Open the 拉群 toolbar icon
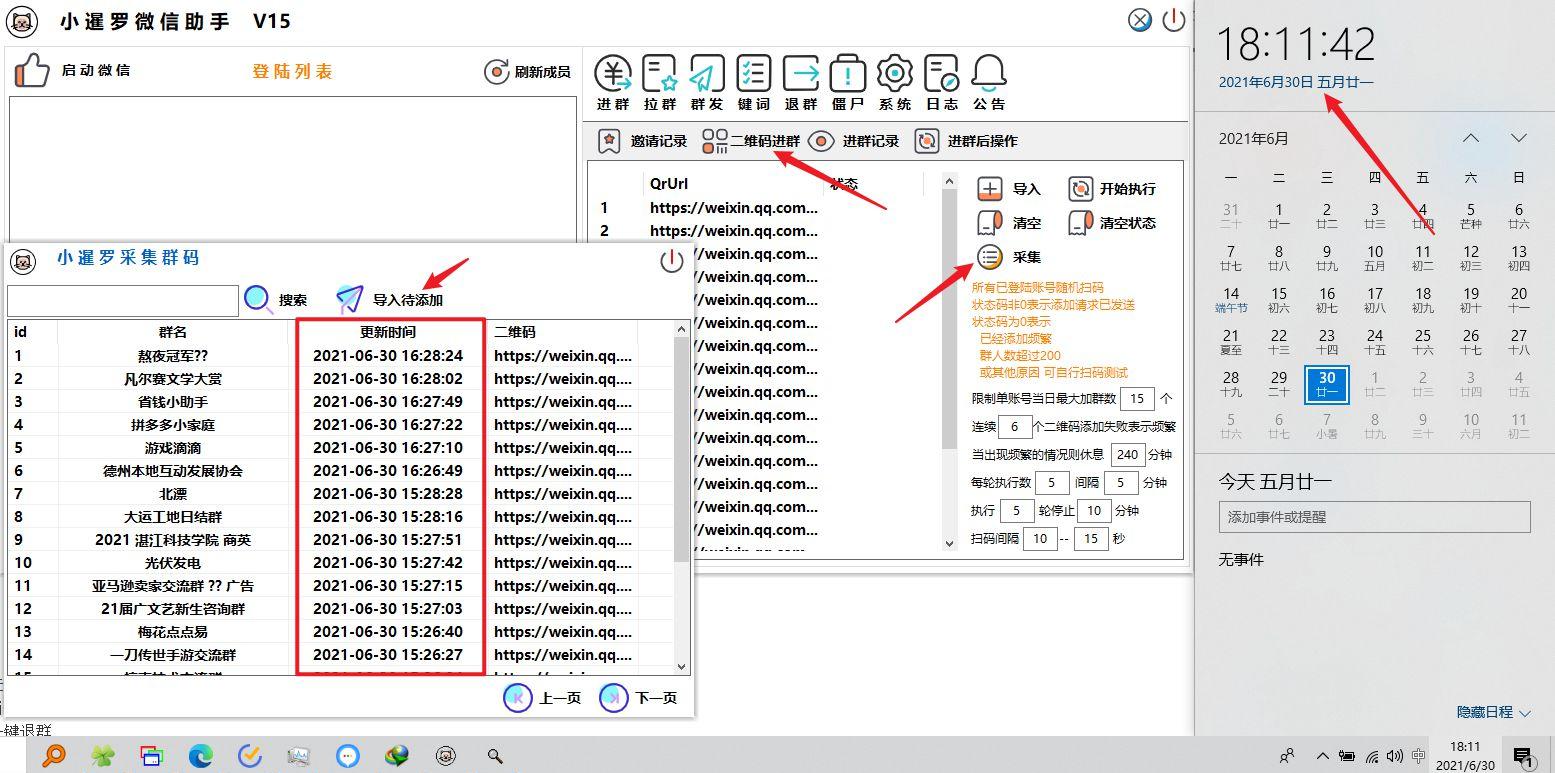 point(660,82)
